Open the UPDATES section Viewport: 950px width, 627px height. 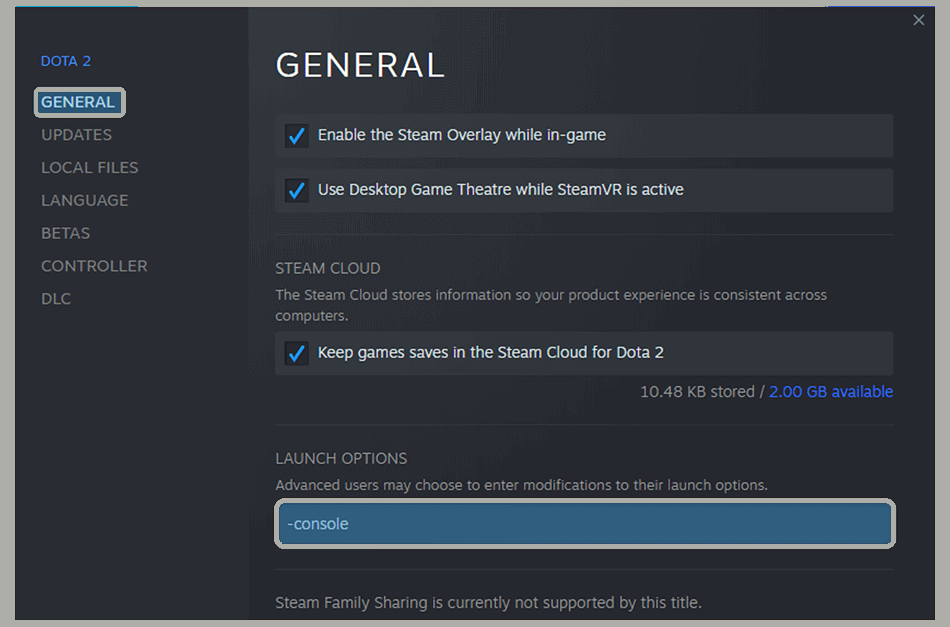click(x=76, y=135)
